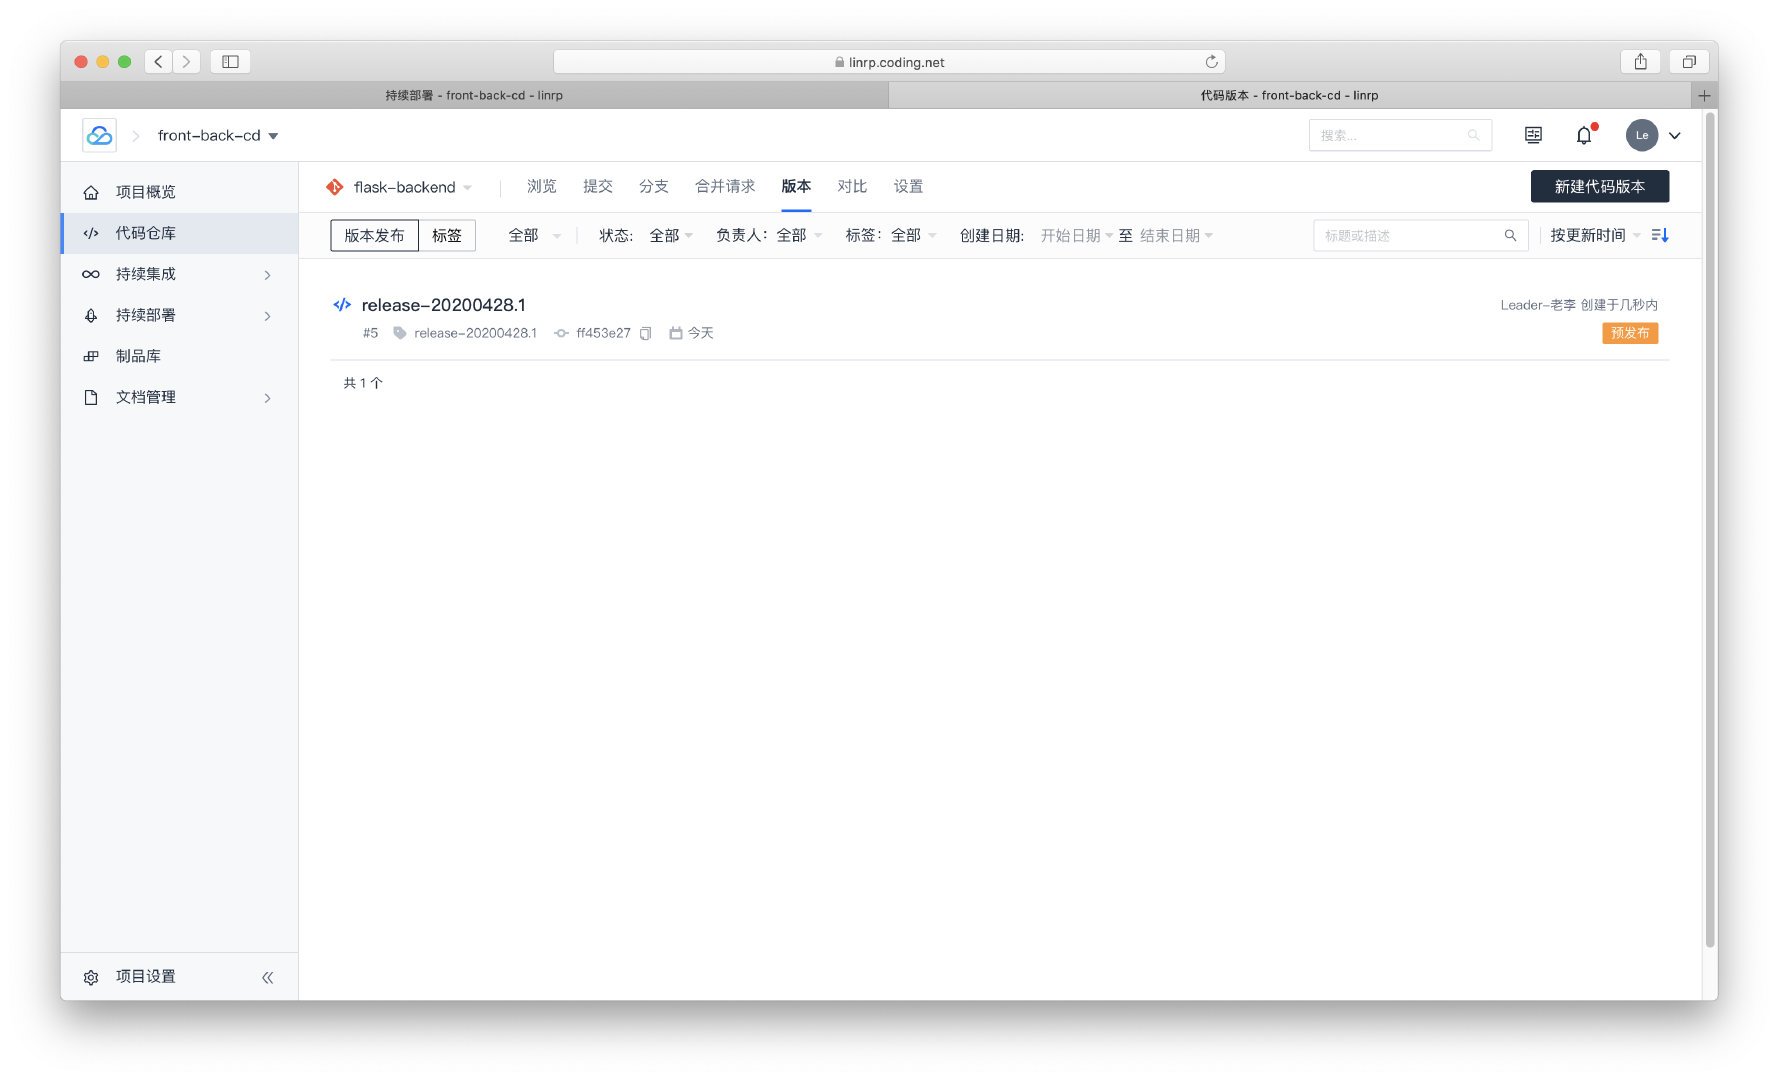
Task: Click the code repository brackets icon in sidebar
Action: click(91, 233)
